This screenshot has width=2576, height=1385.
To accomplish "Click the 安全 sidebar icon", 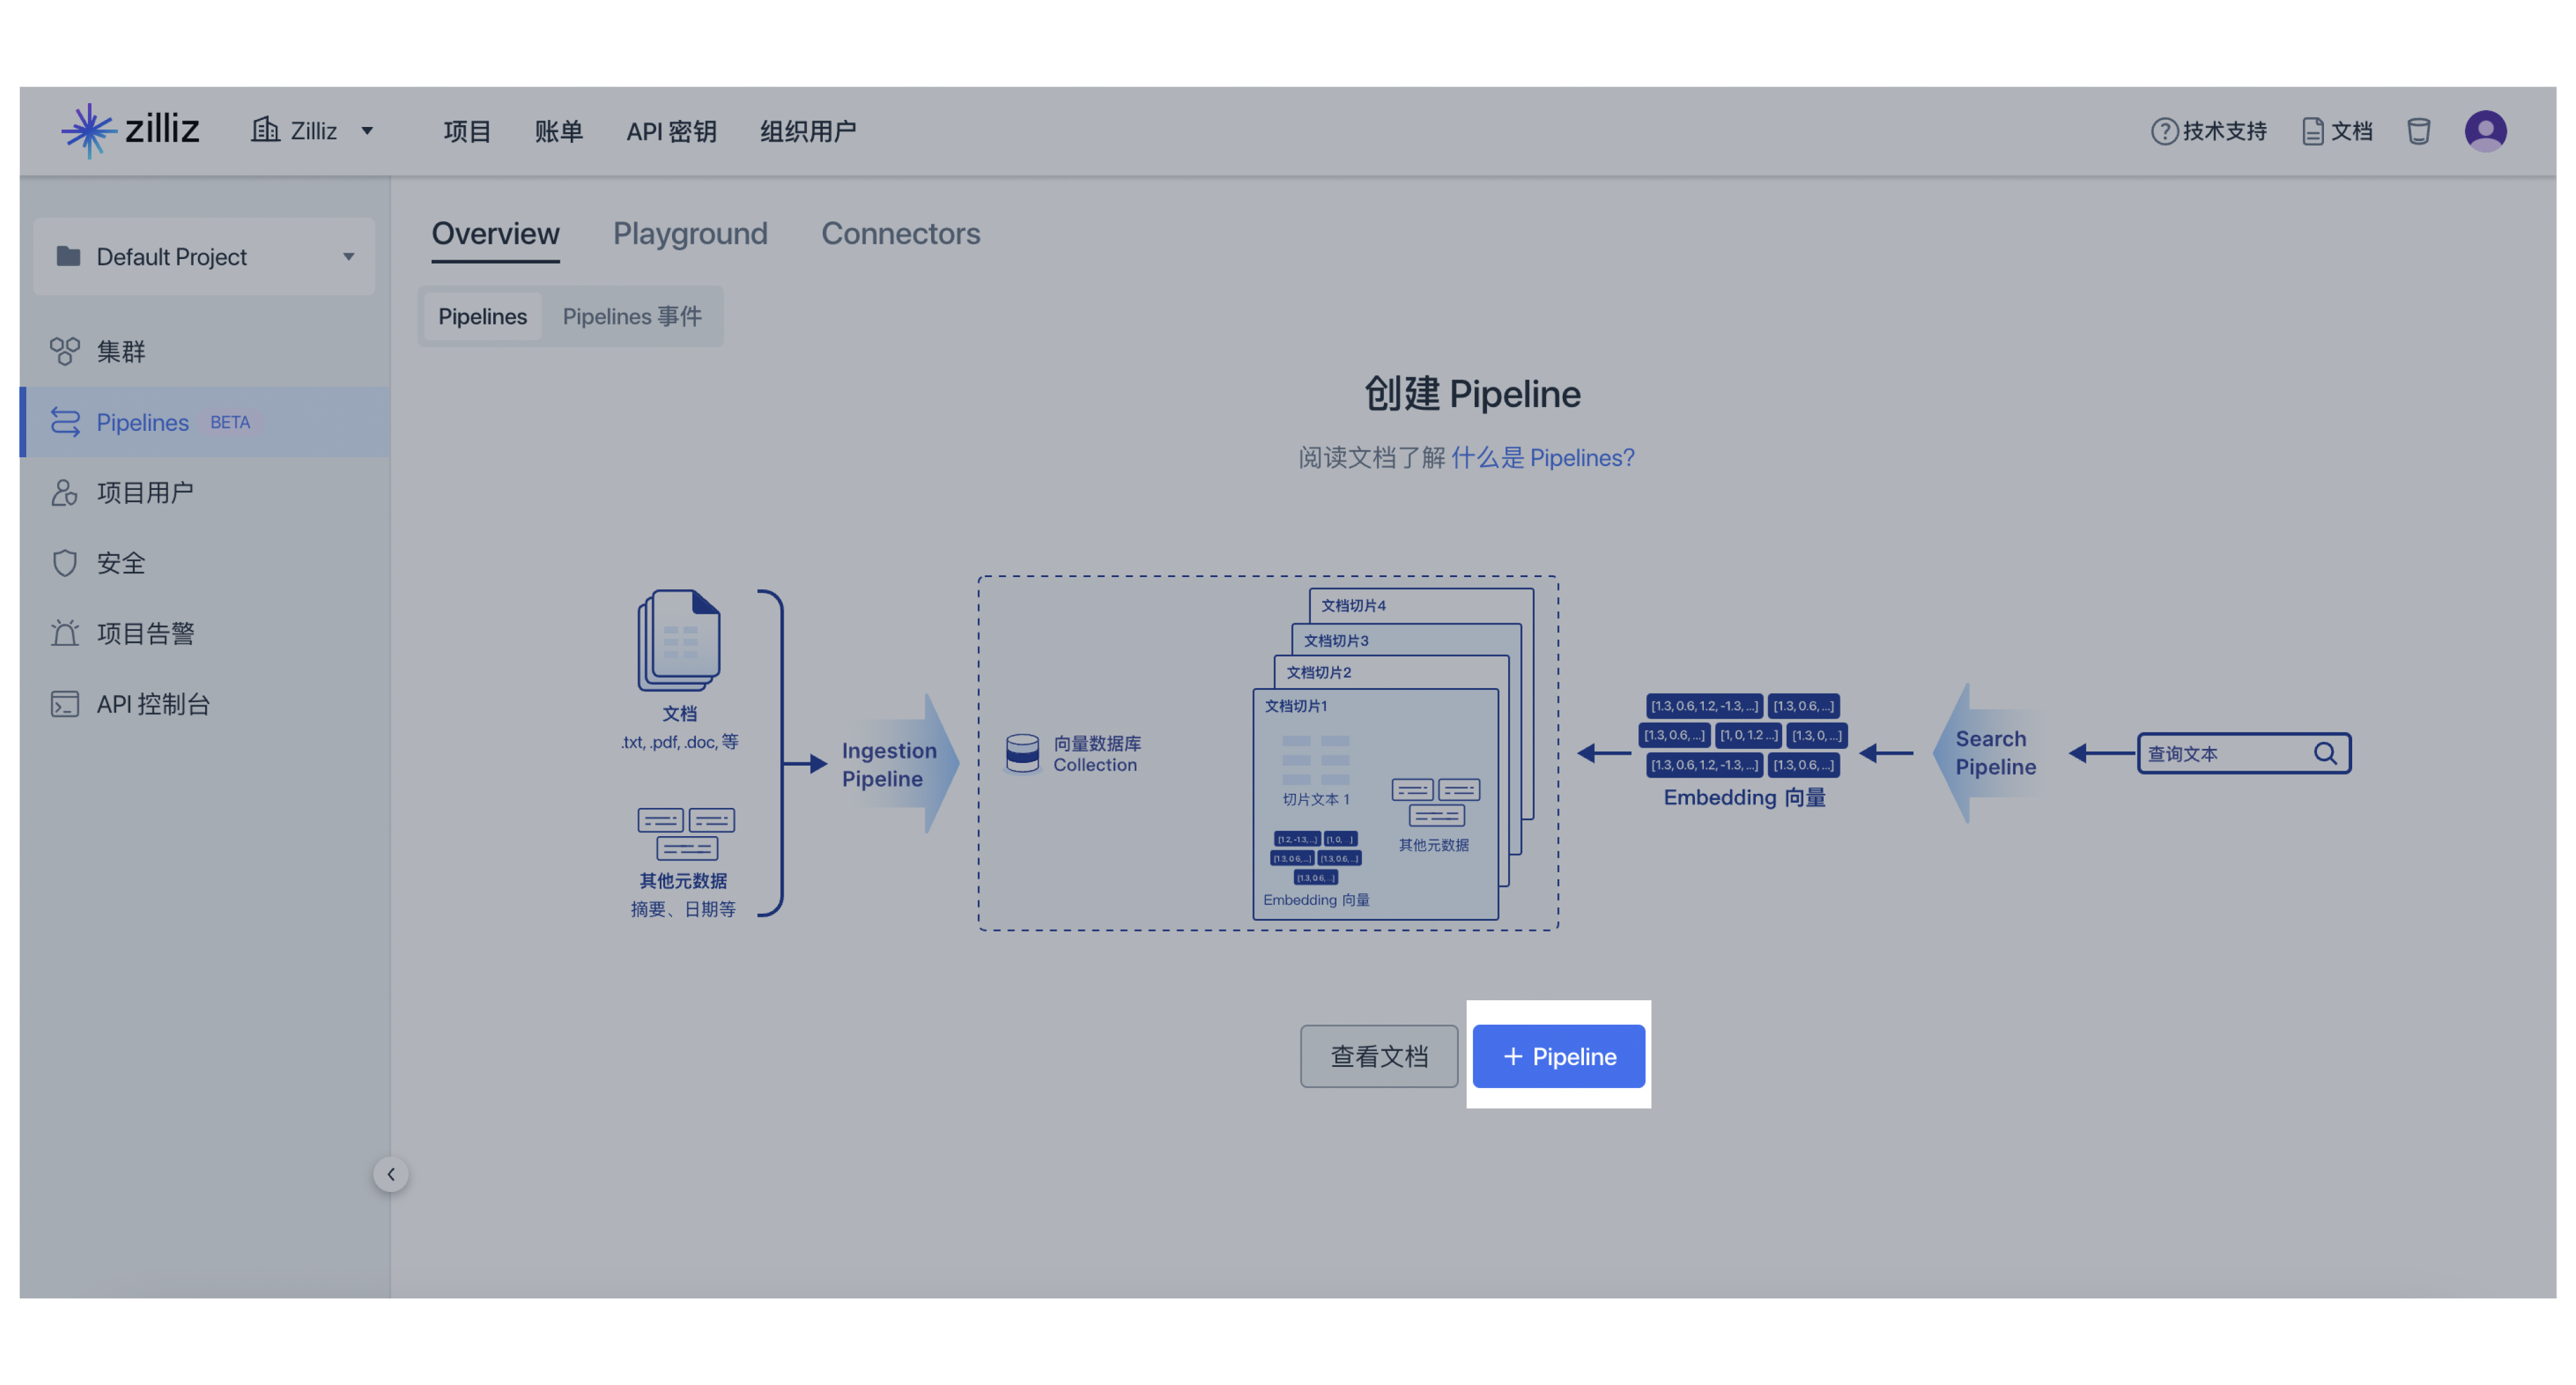I will pyautogui.click(x=62, y=563).
